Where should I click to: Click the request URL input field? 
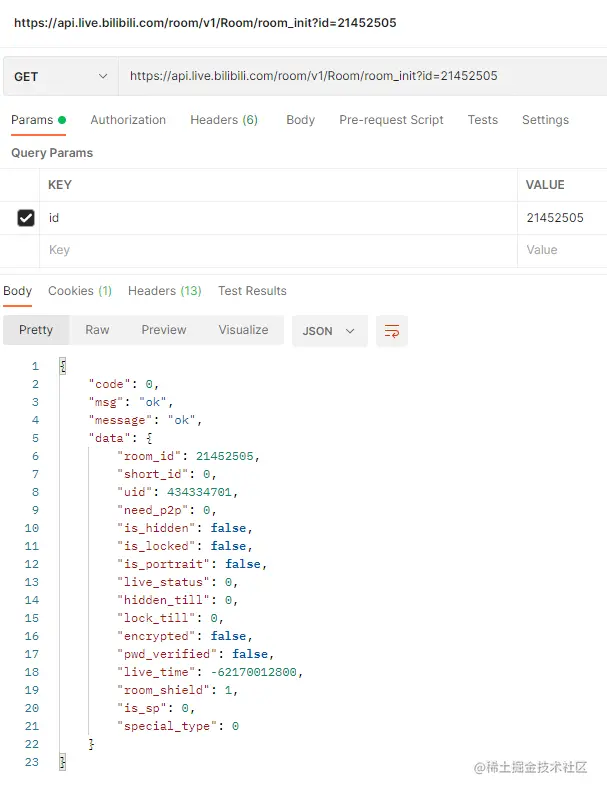pos(362,76)
